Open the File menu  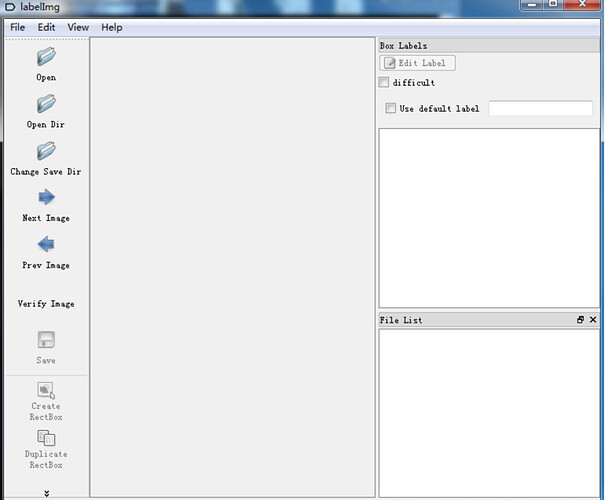click(17, 27)
